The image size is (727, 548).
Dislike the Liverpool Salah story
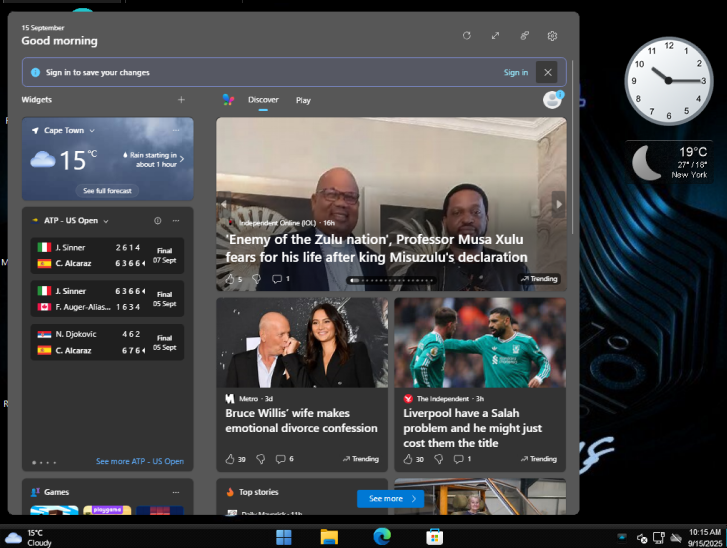point(439,459)
